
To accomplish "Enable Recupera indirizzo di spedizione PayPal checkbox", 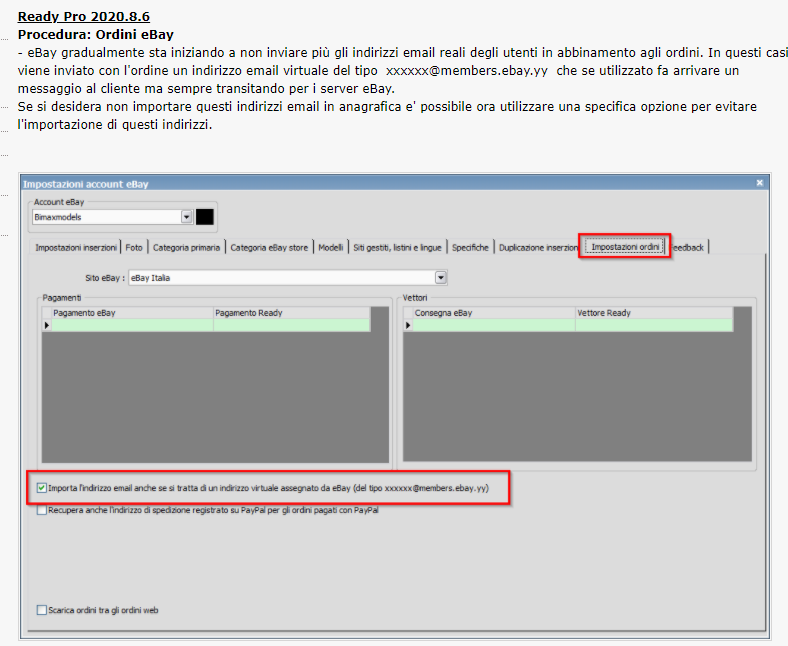I will 42,510.
